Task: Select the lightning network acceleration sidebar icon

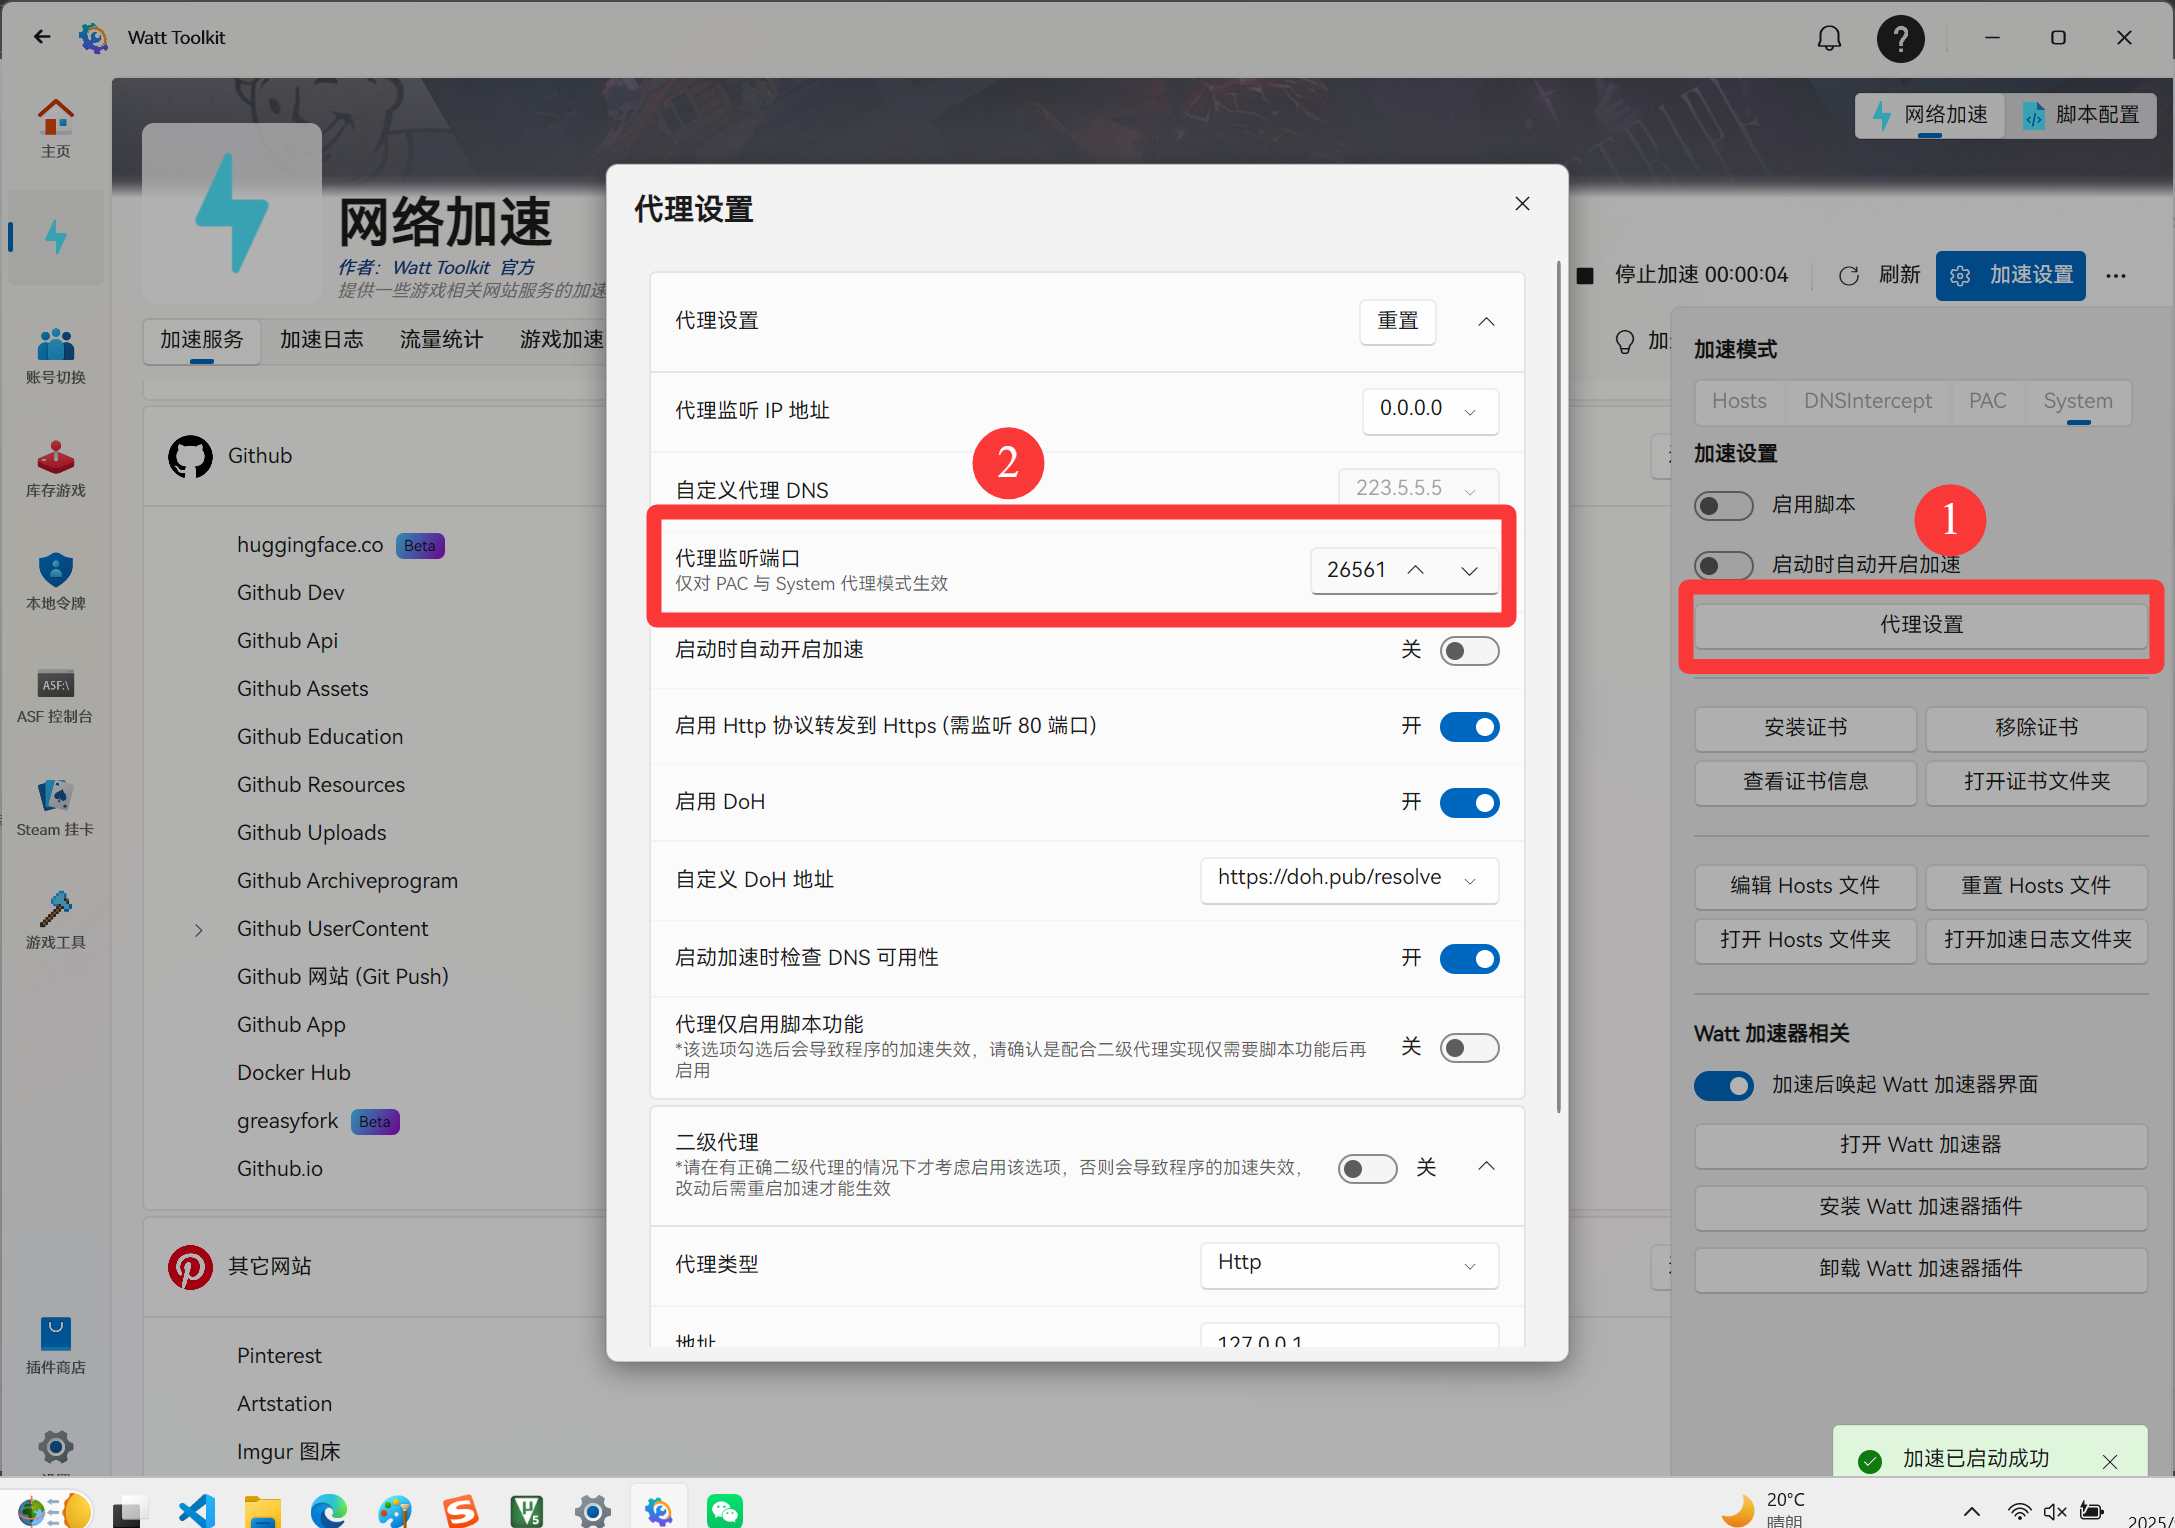Action: click(x=56, y=238)
